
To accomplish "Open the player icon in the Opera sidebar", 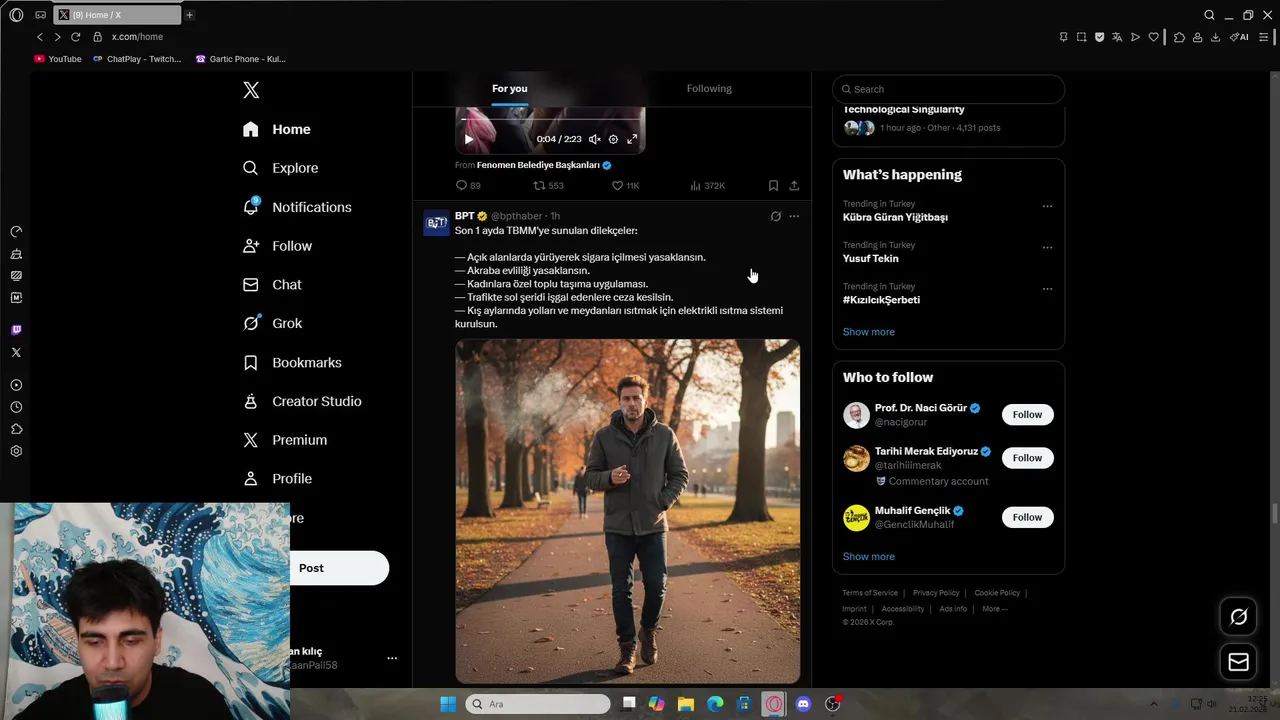I will click(x=16, y=385).
